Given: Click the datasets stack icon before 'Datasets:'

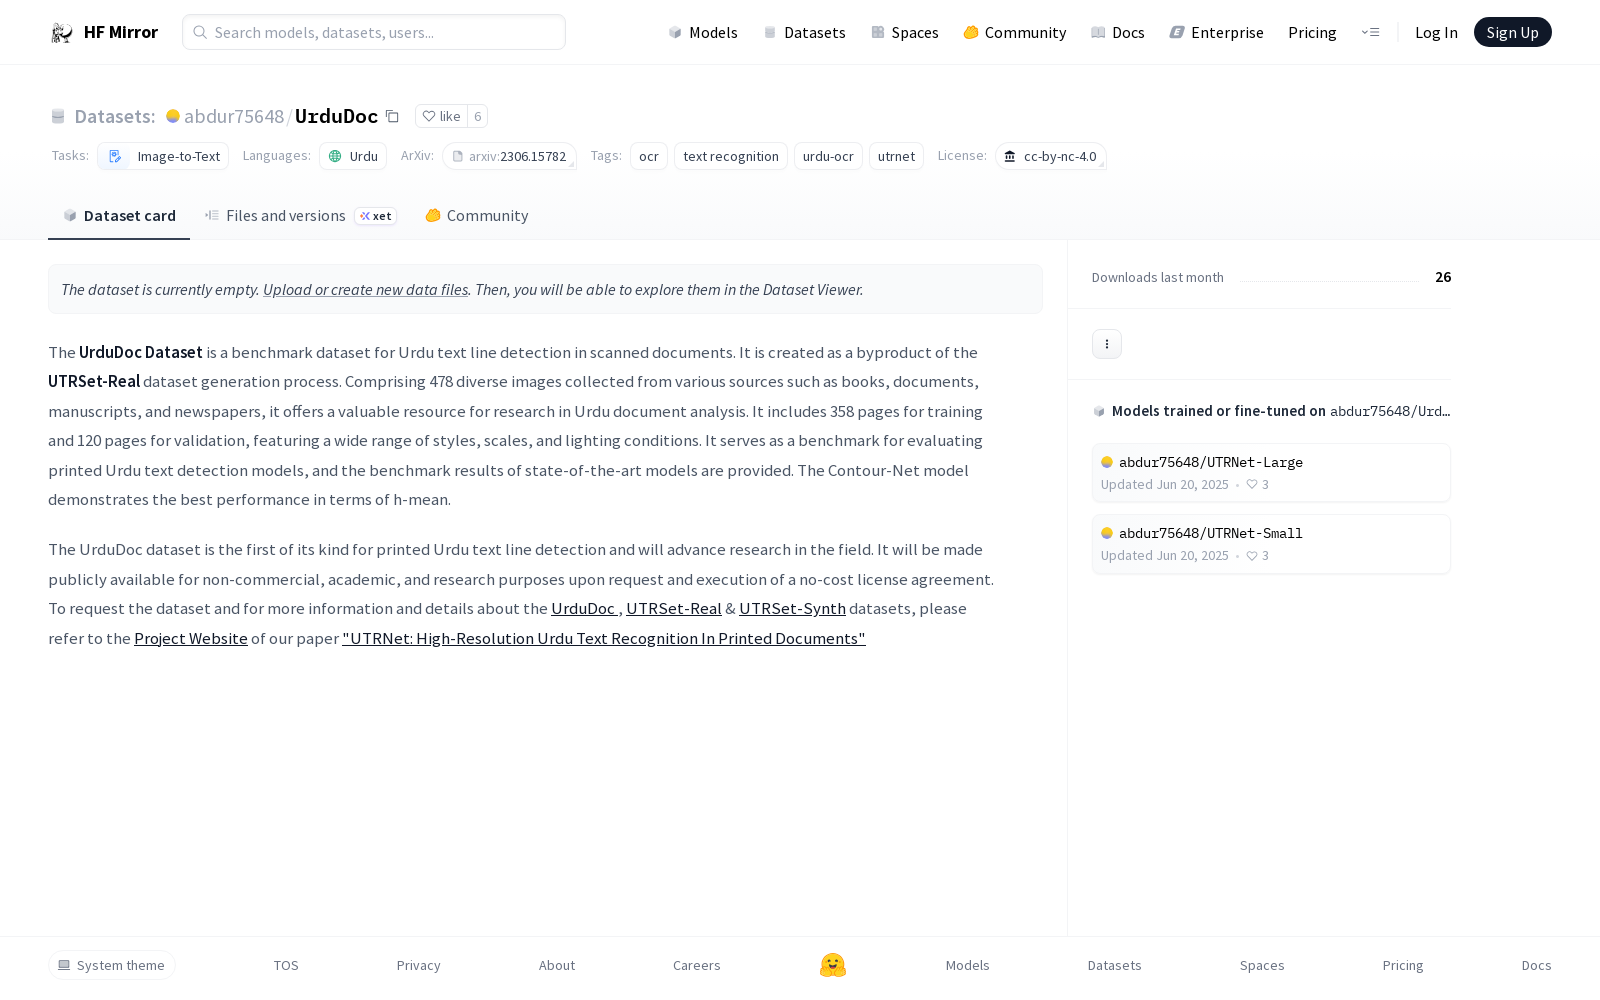Looking at the screenshot, I should pyautogui.click(x=58, y=117).
